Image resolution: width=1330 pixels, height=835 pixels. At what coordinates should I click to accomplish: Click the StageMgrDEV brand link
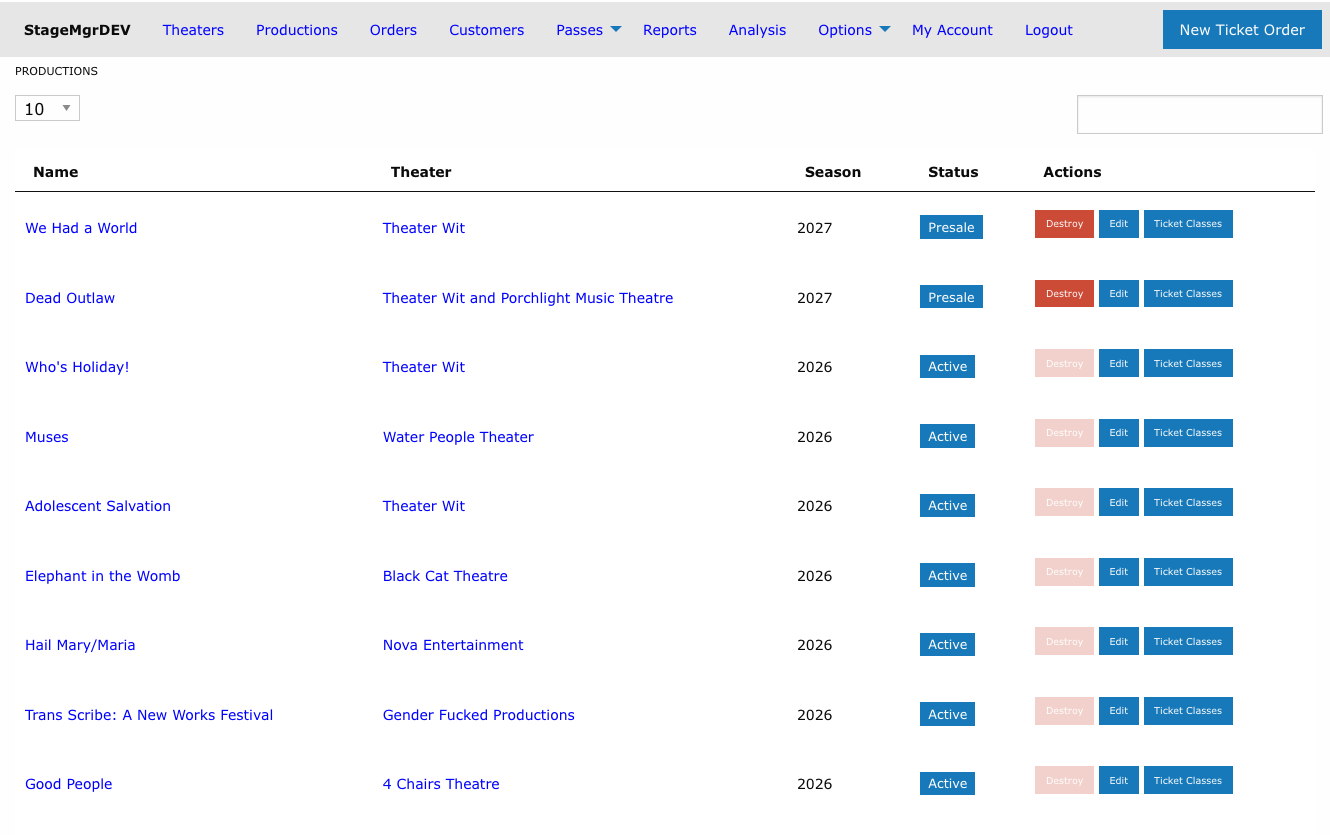click(x=77, y=30)
